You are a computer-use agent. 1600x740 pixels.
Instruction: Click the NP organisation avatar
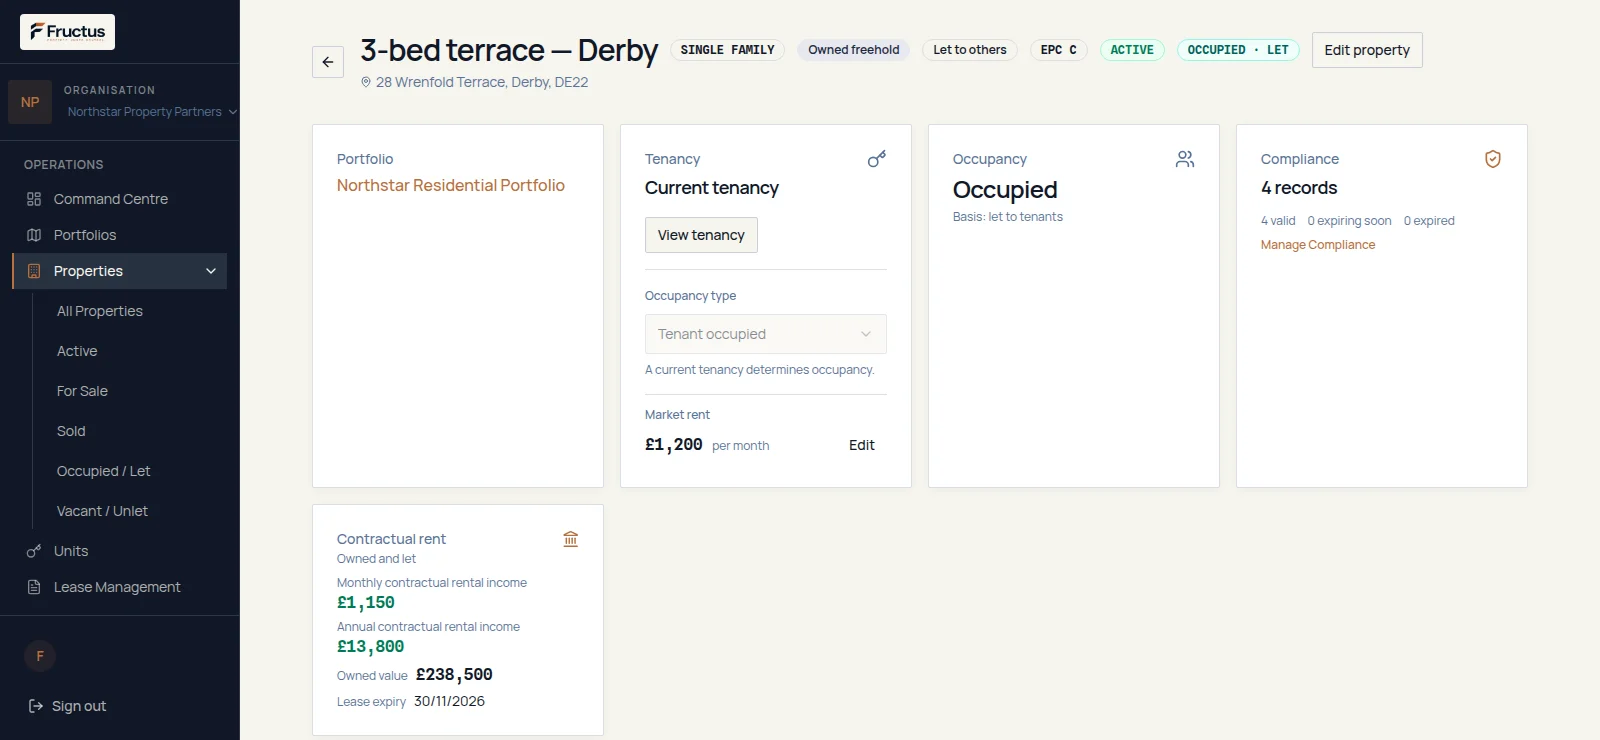pyautogui.click(x=30, y=102)
